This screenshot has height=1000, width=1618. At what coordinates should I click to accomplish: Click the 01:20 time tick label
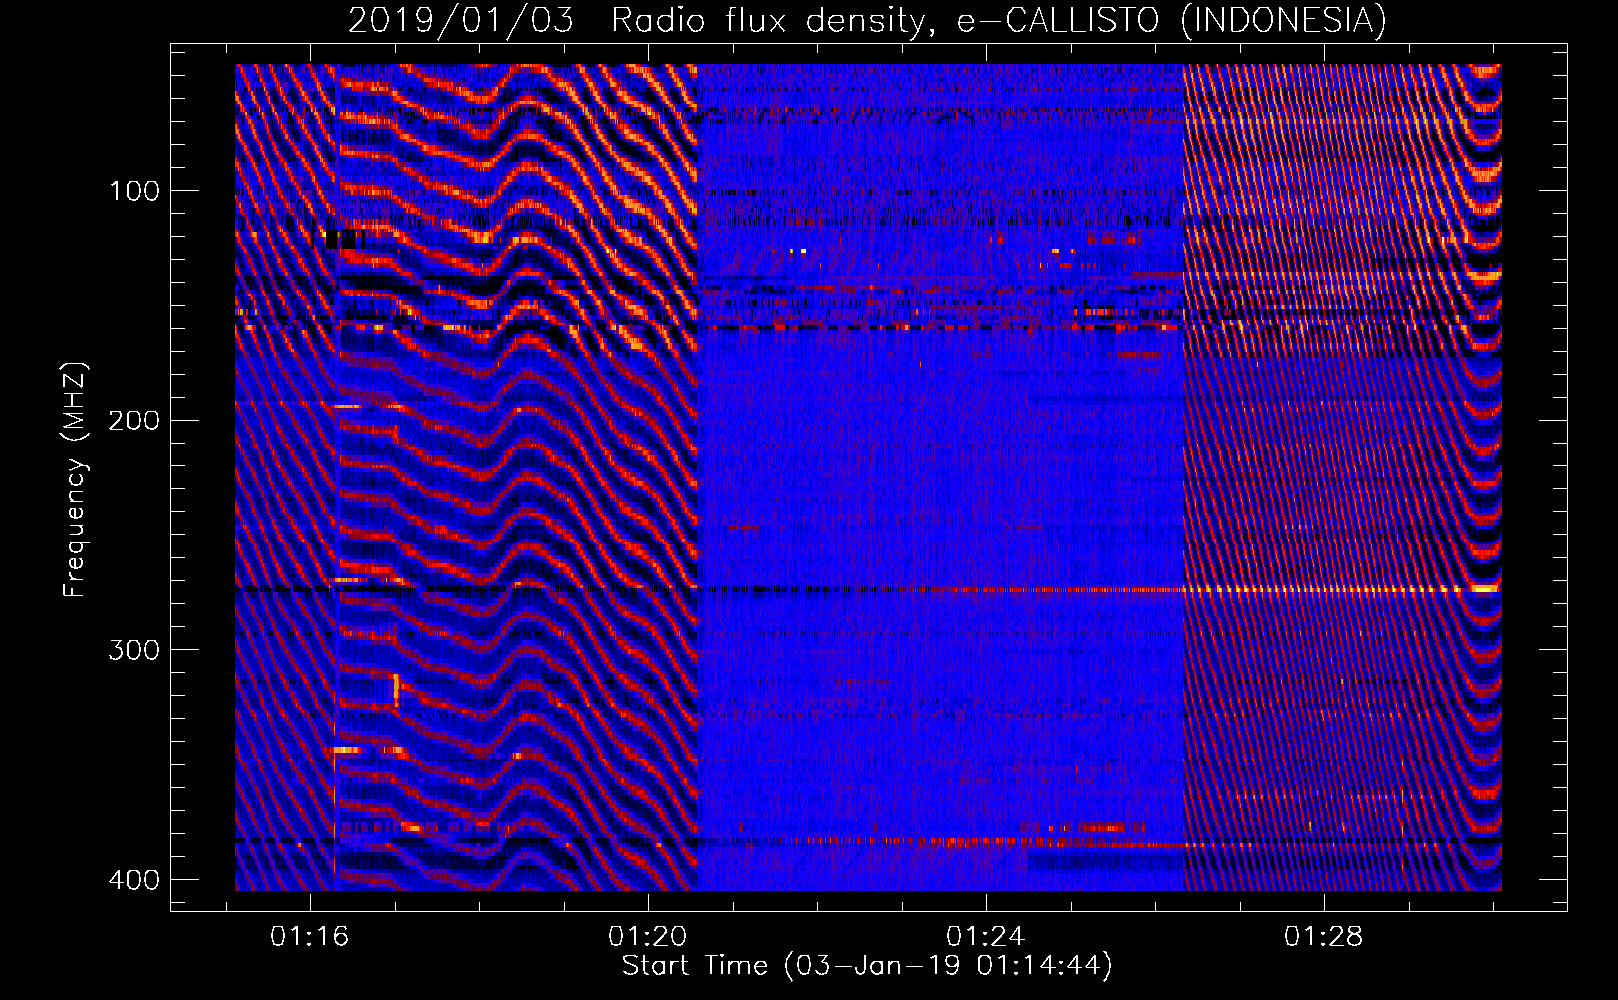(x=647, y=937)
